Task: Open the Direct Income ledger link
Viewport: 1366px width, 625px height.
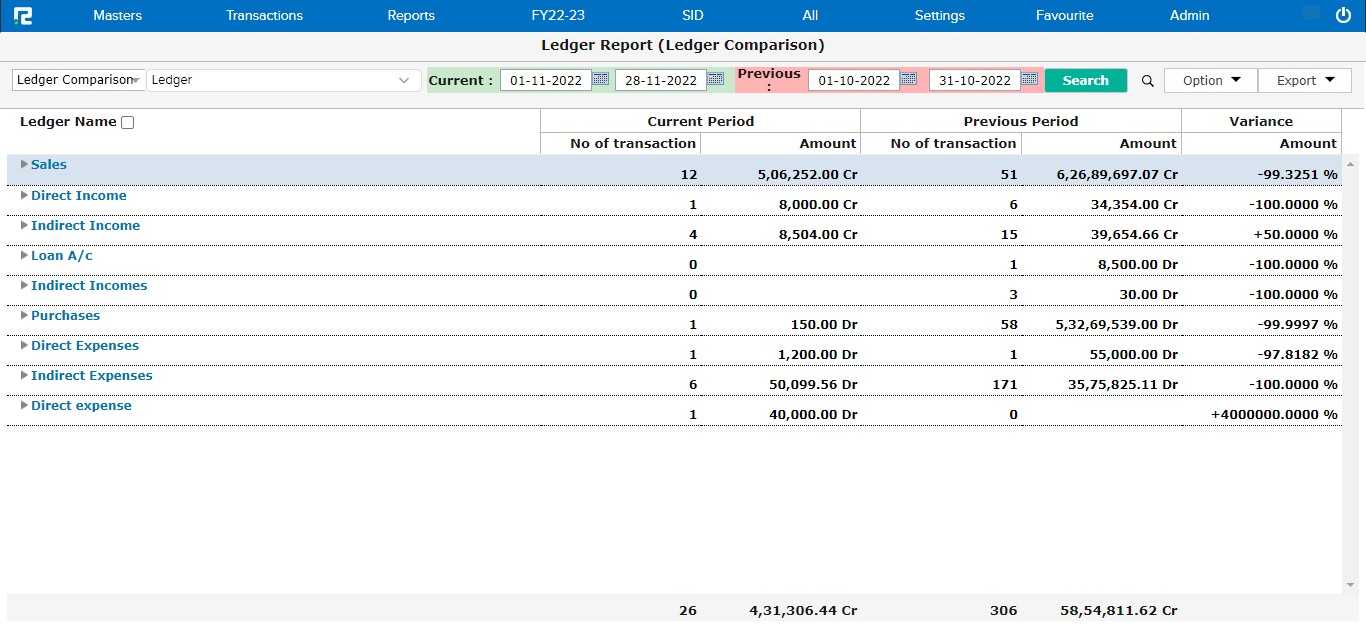Action: coord(78,196)
